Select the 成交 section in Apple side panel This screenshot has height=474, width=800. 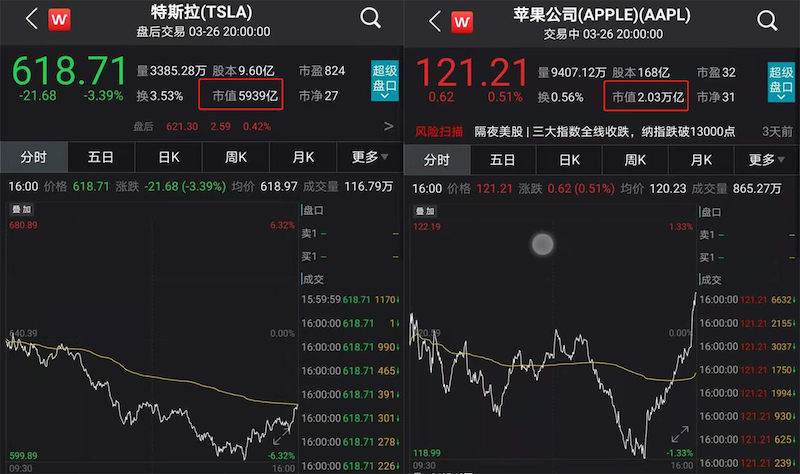tap(710, 280)
